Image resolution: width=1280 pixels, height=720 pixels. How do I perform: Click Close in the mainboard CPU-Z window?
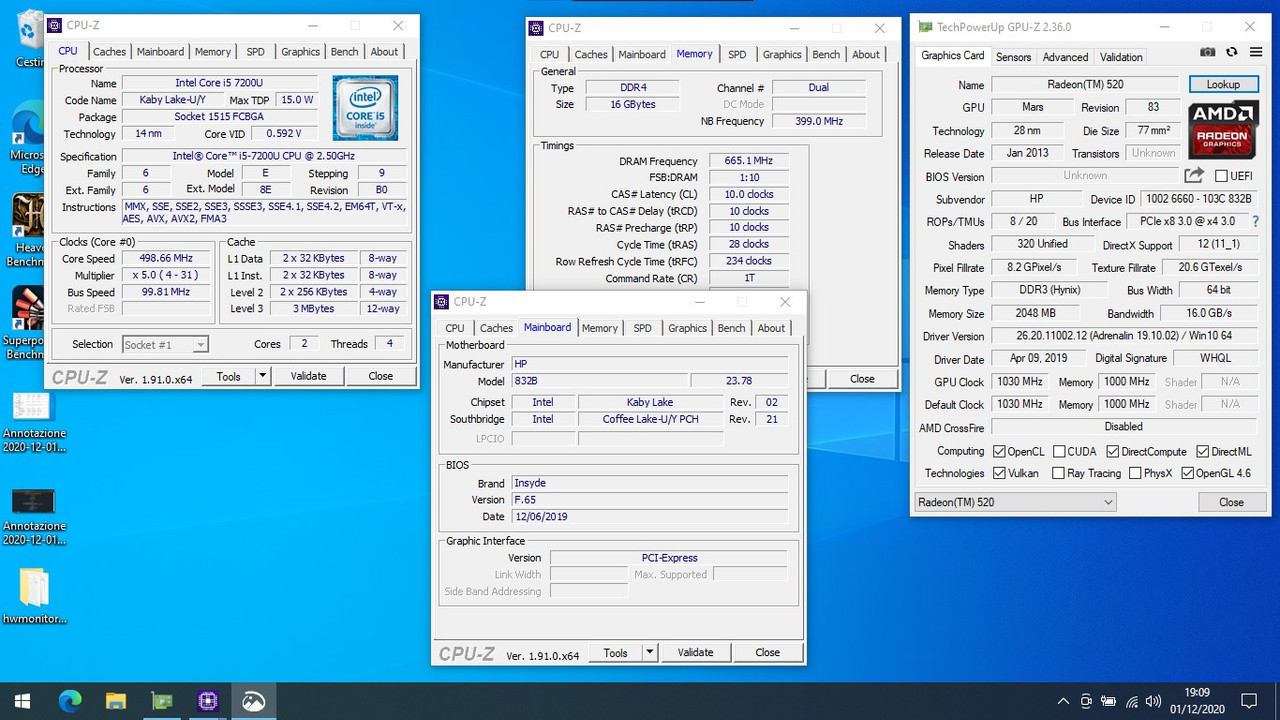pos(768,652)
